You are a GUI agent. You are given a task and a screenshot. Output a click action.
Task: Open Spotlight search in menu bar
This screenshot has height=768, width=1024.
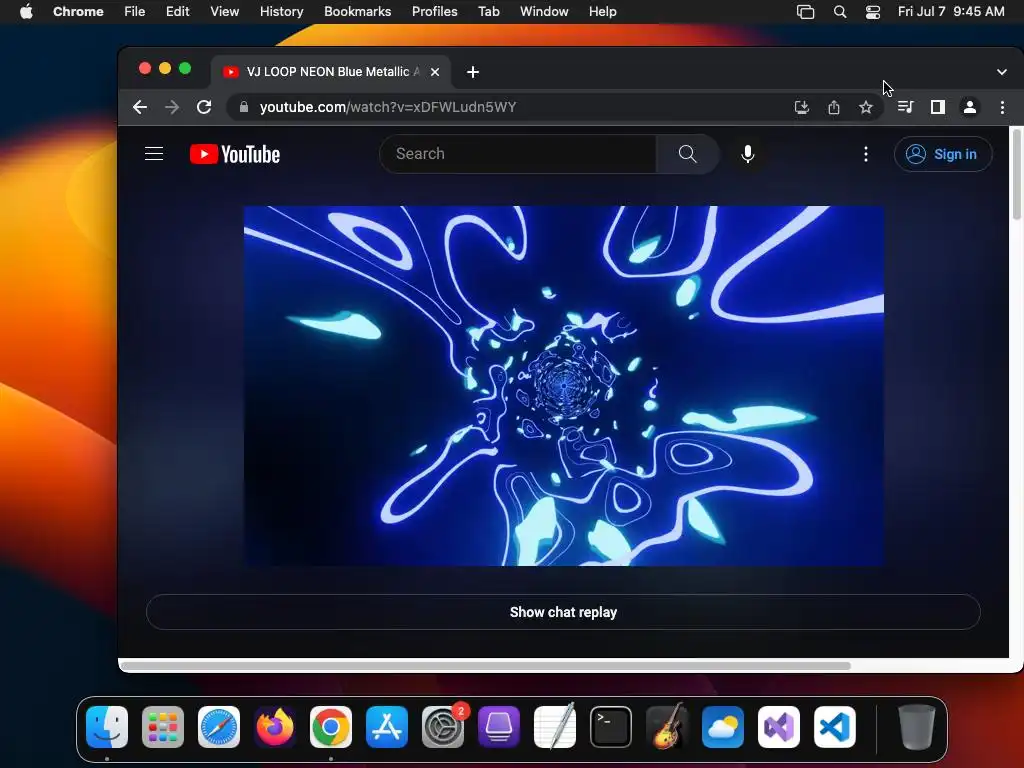click(840, 12)
